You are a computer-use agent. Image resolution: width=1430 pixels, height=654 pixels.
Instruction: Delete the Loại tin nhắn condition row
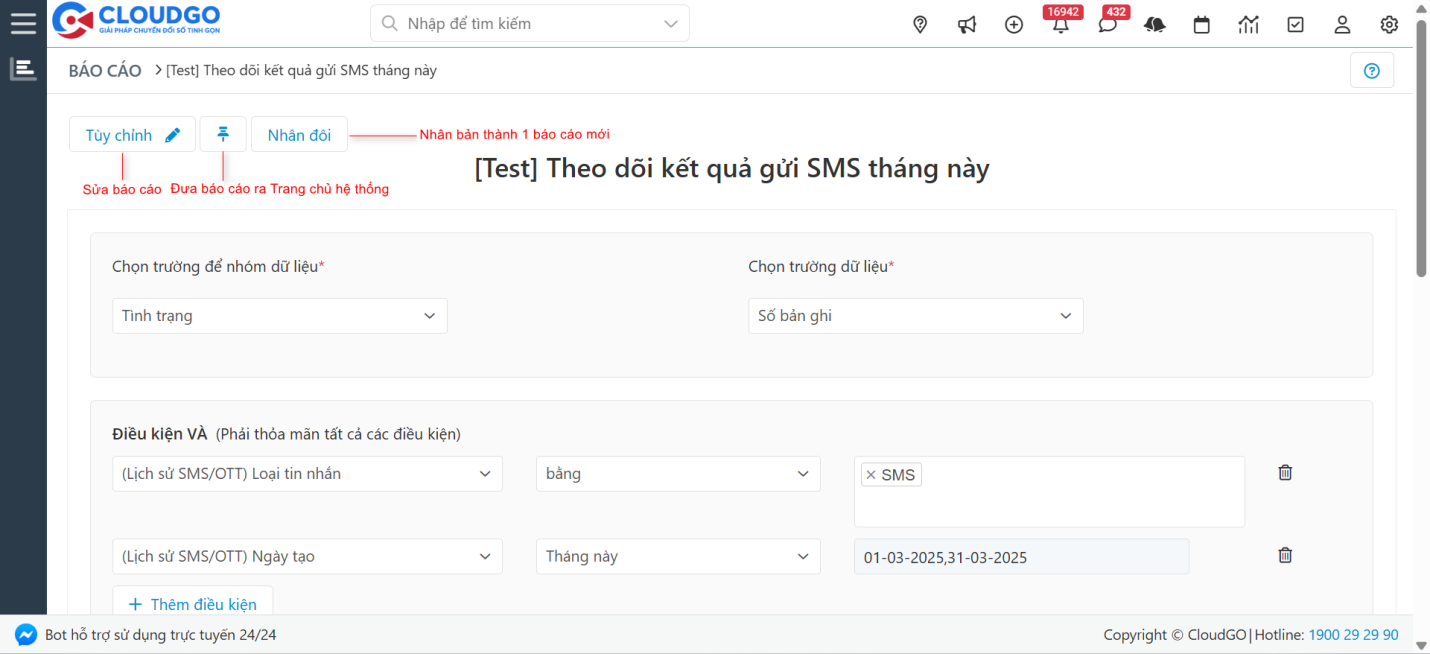tap(1285, 473)
